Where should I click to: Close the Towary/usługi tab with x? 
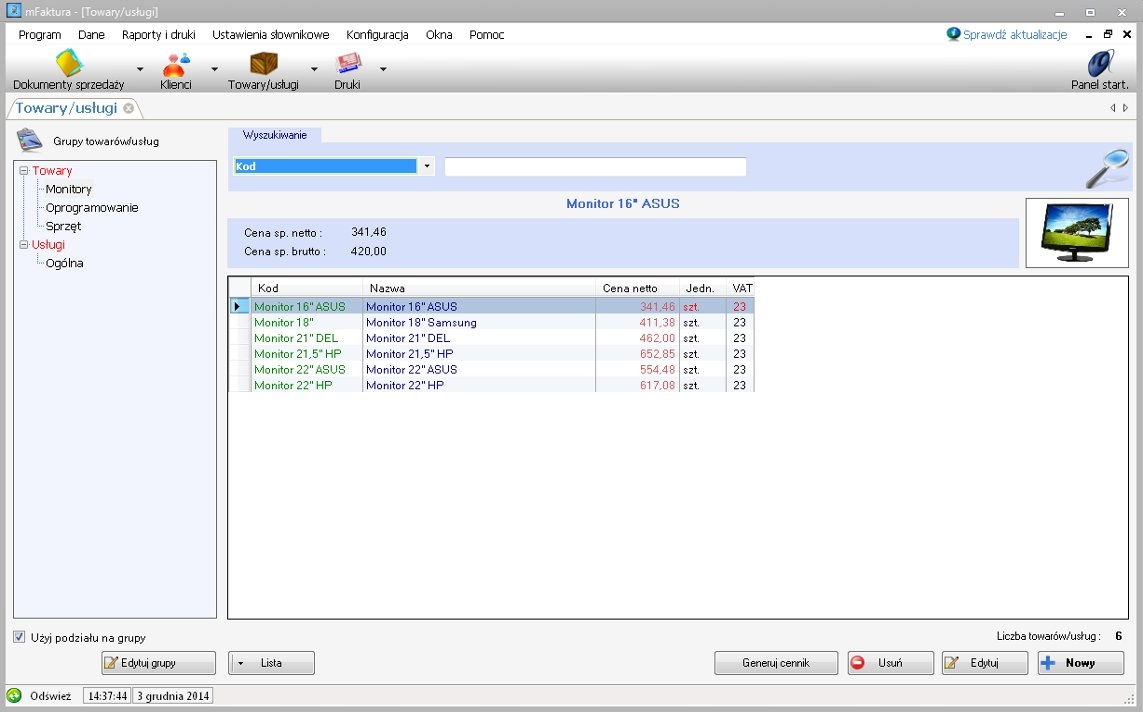[128, 108]
